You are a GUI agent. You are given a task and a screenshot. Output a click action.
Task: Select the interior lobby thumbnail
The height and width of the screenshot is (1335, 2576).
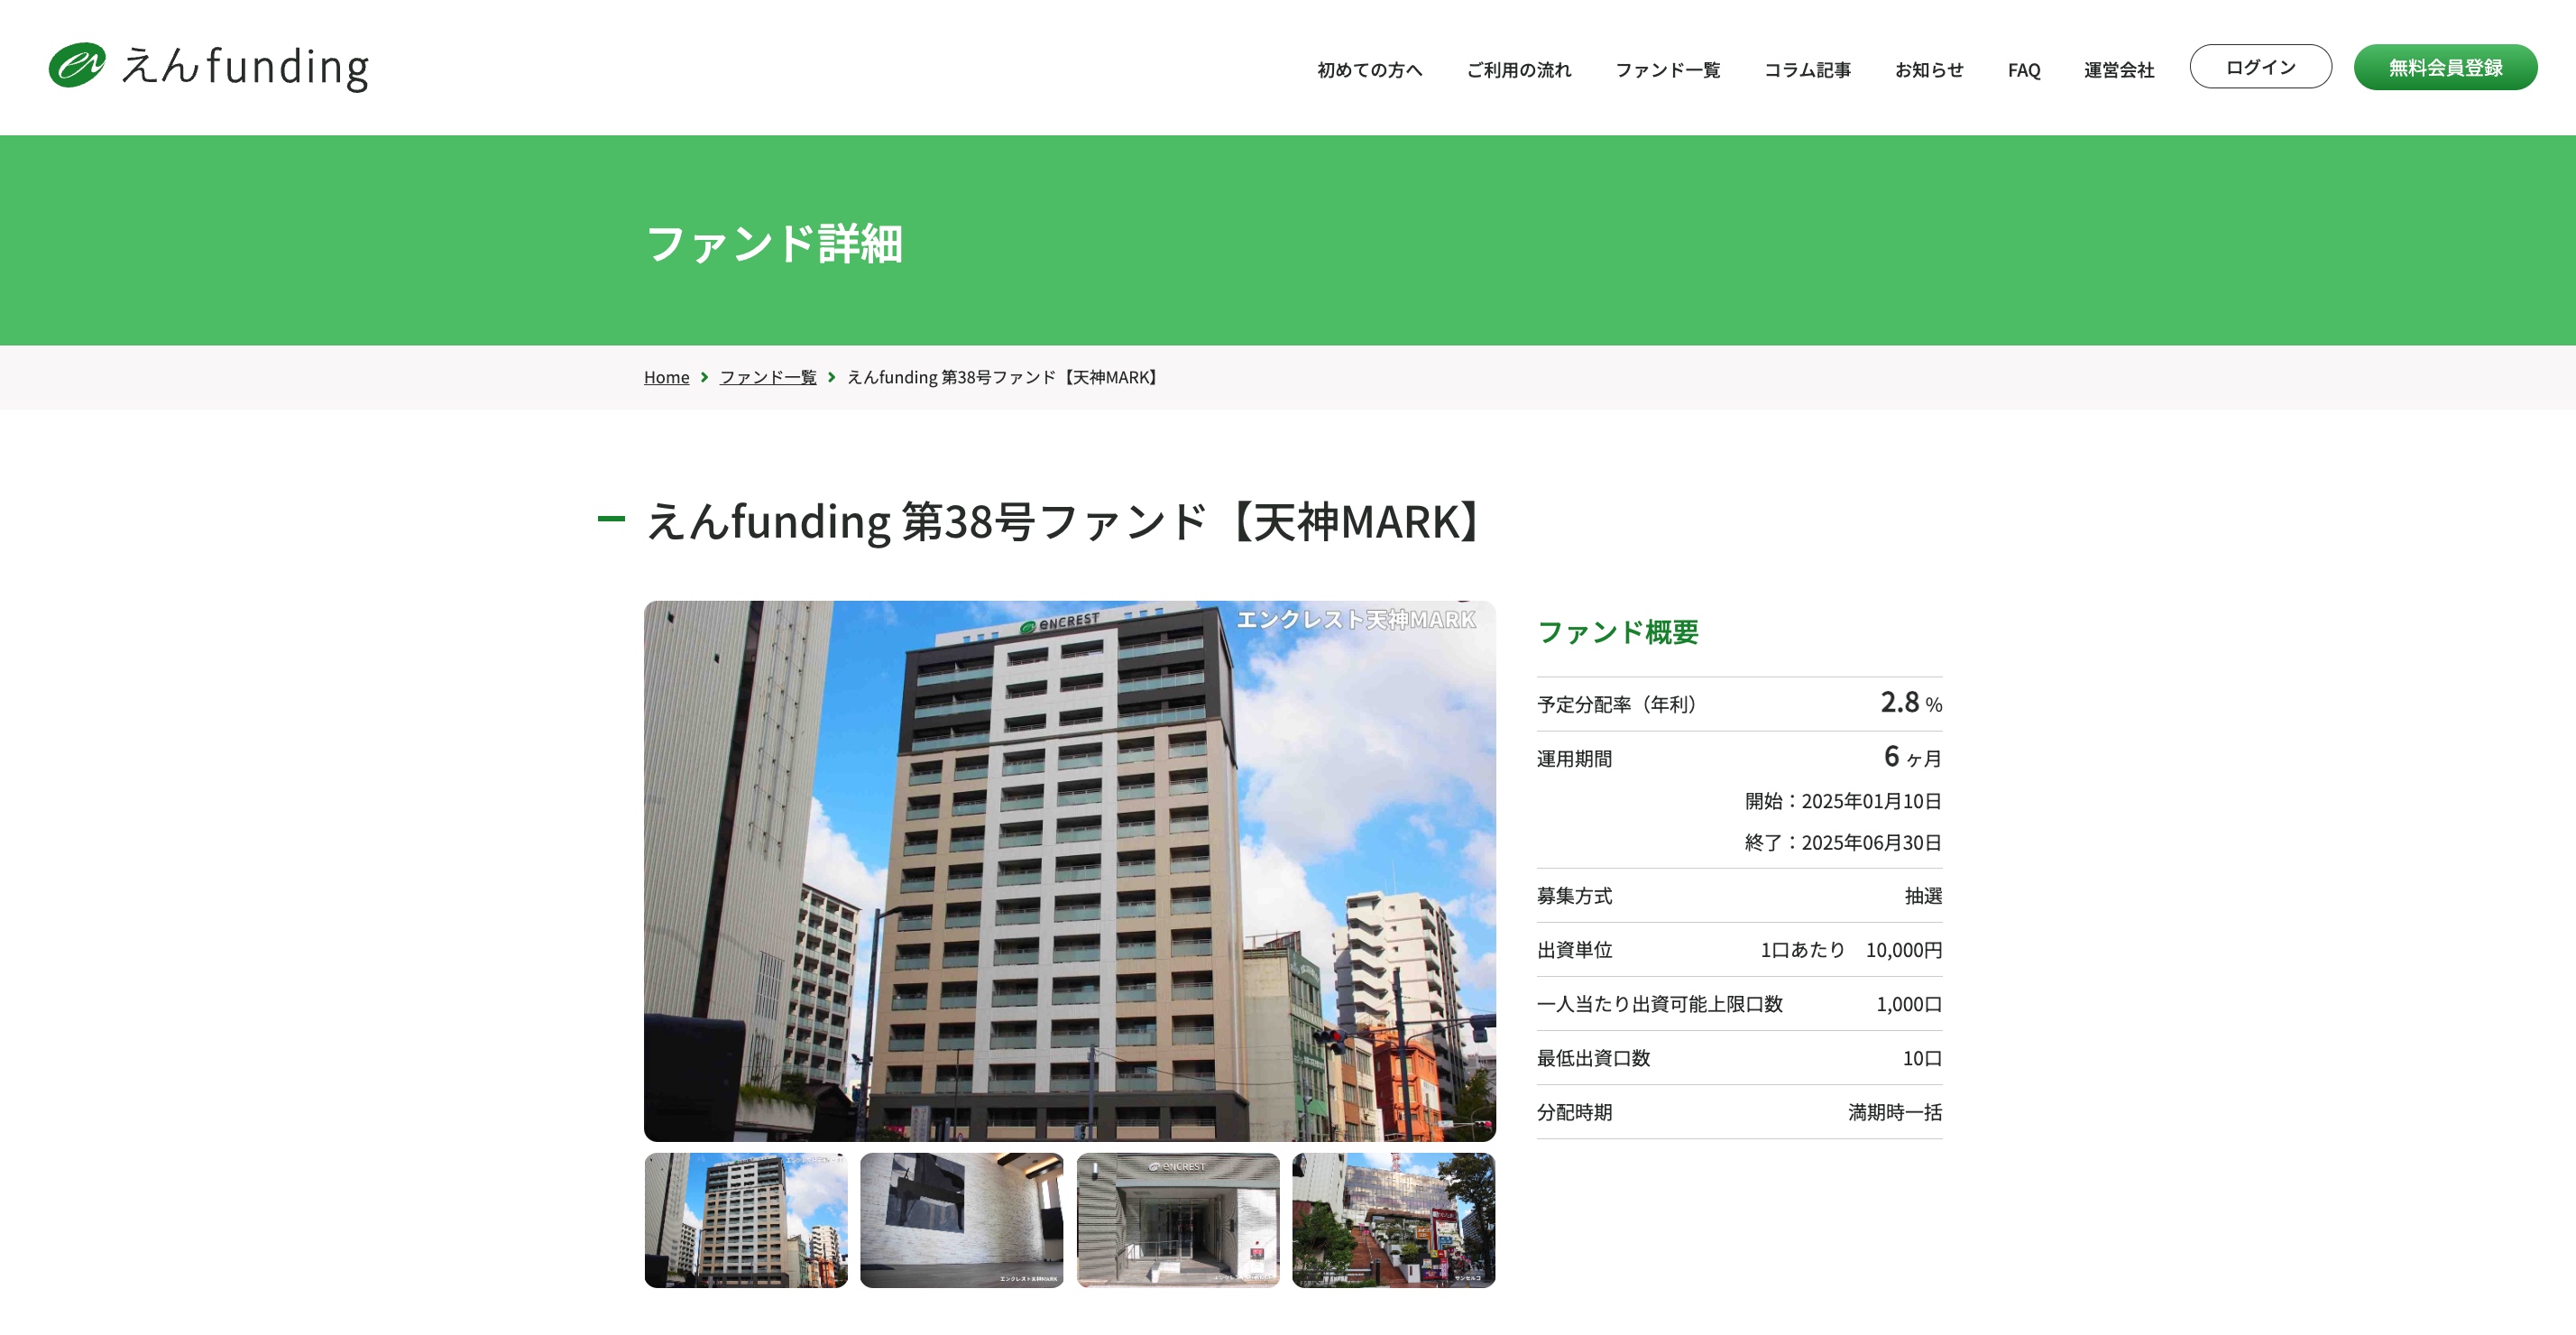[961, 1220]
